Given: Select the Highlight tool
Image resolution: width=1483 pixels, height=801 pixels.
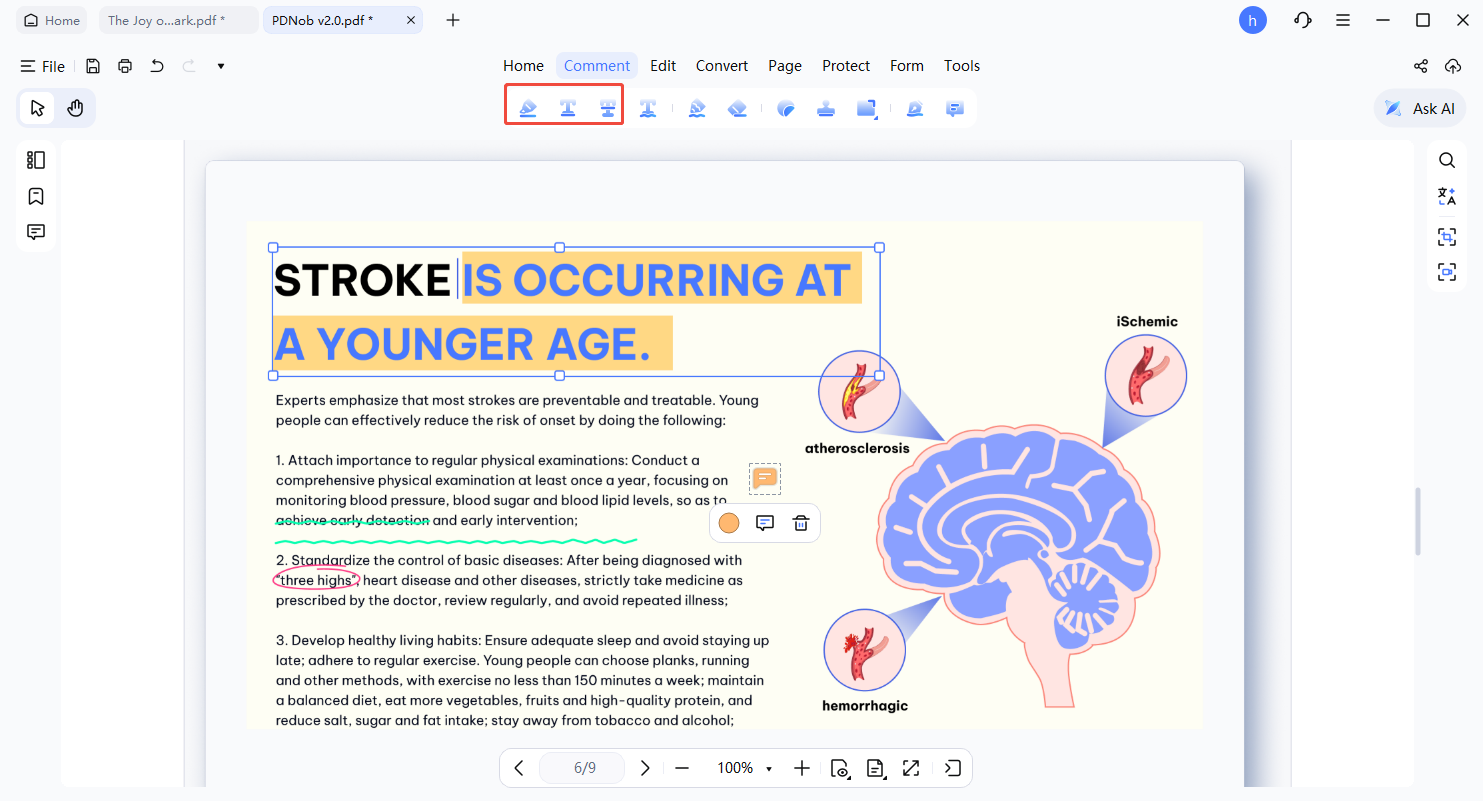Looking at the screenshot, I should coord(527,107).
